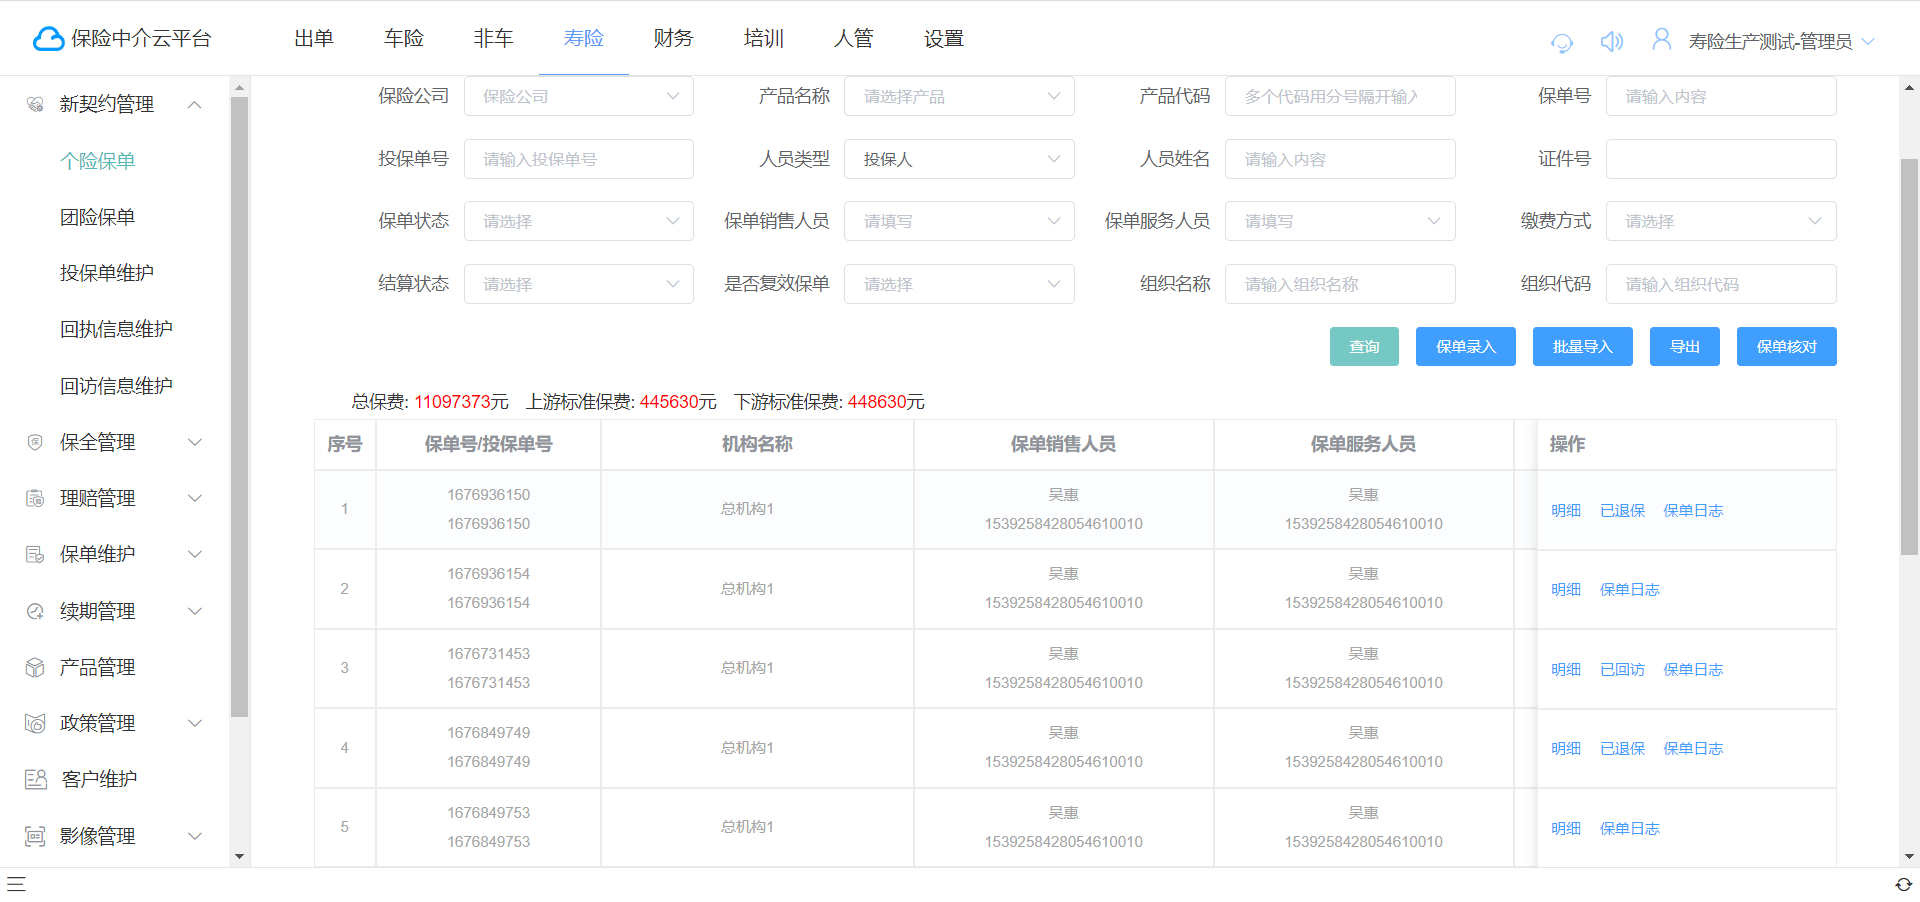Image resolution: width=1920 pixels, height=902 pixels.
Task: Open 投保单维护 in the sidebar
Action: 107,273
